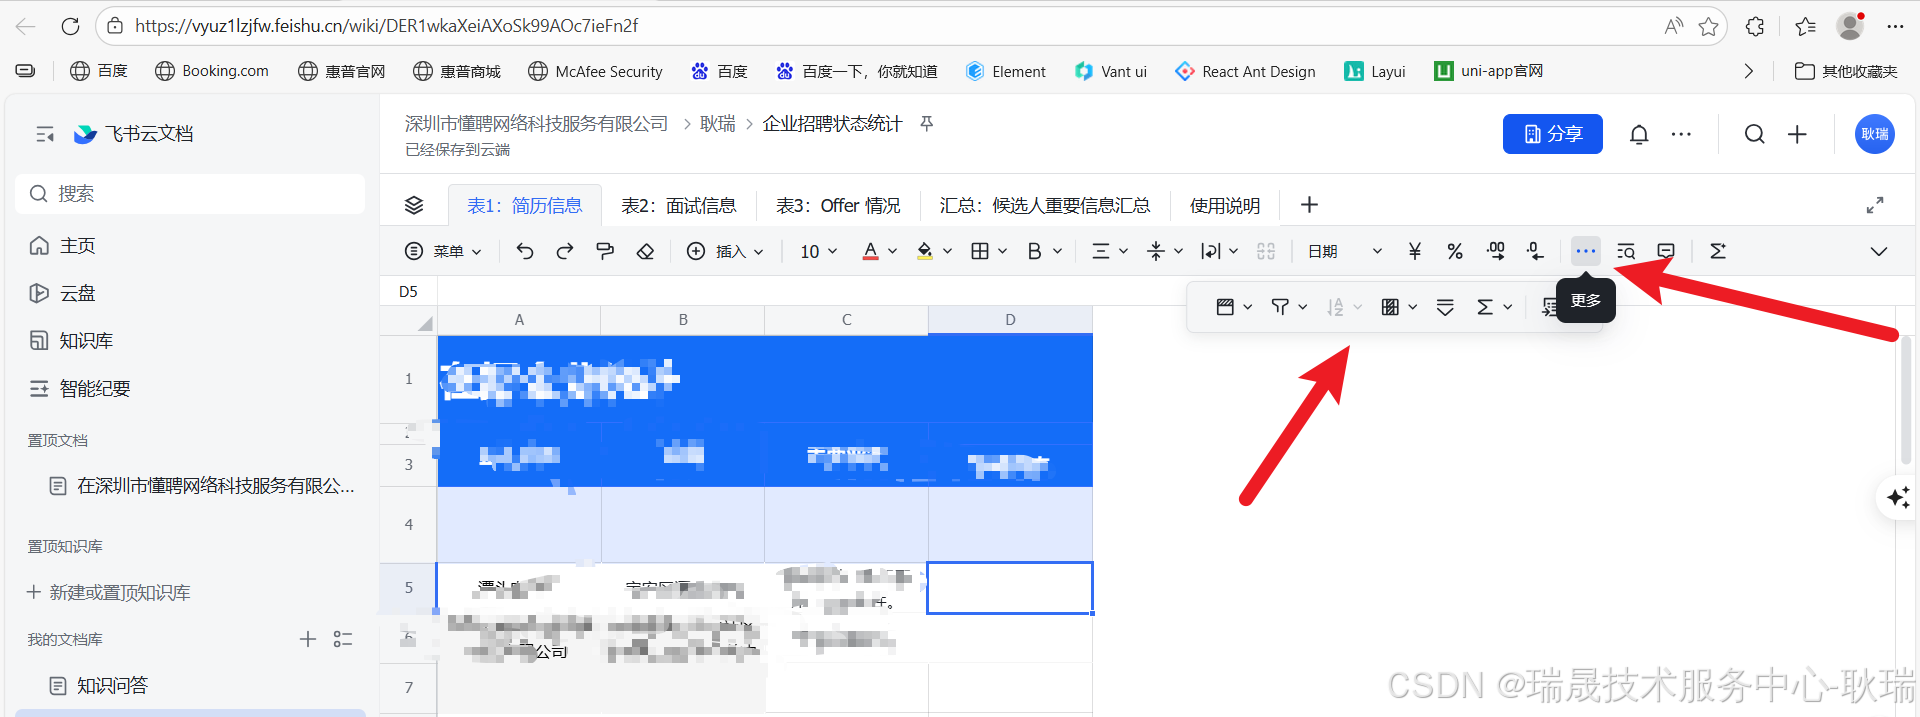Open the 日期 number format dropdown
This screenshot has height=717, width=1920.
coord(1345,251)
